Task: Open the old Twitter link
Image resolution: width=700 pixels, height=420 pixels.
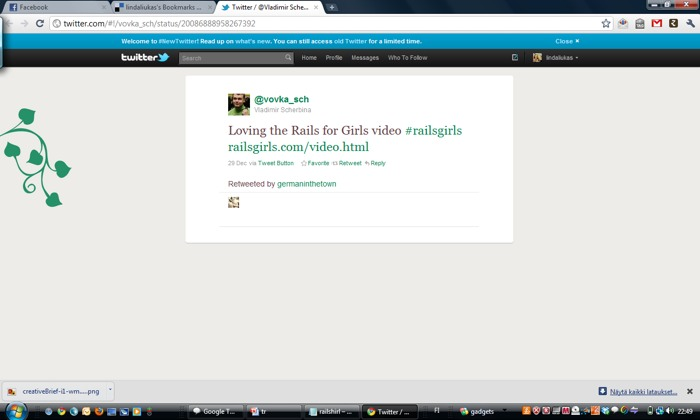Action: click(x=350, y=41)
